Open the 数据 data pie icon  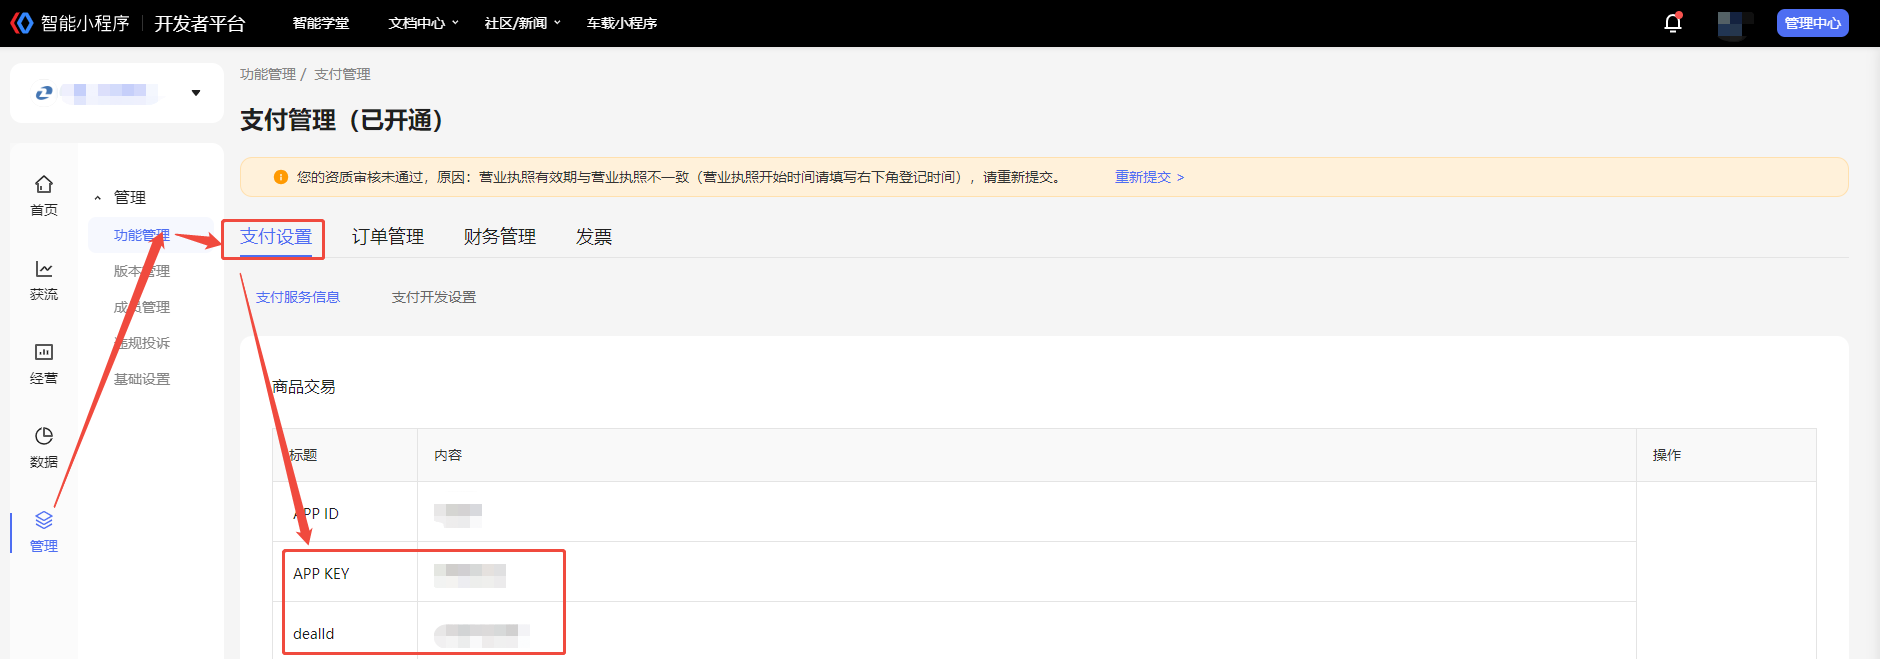pos(44,437)
